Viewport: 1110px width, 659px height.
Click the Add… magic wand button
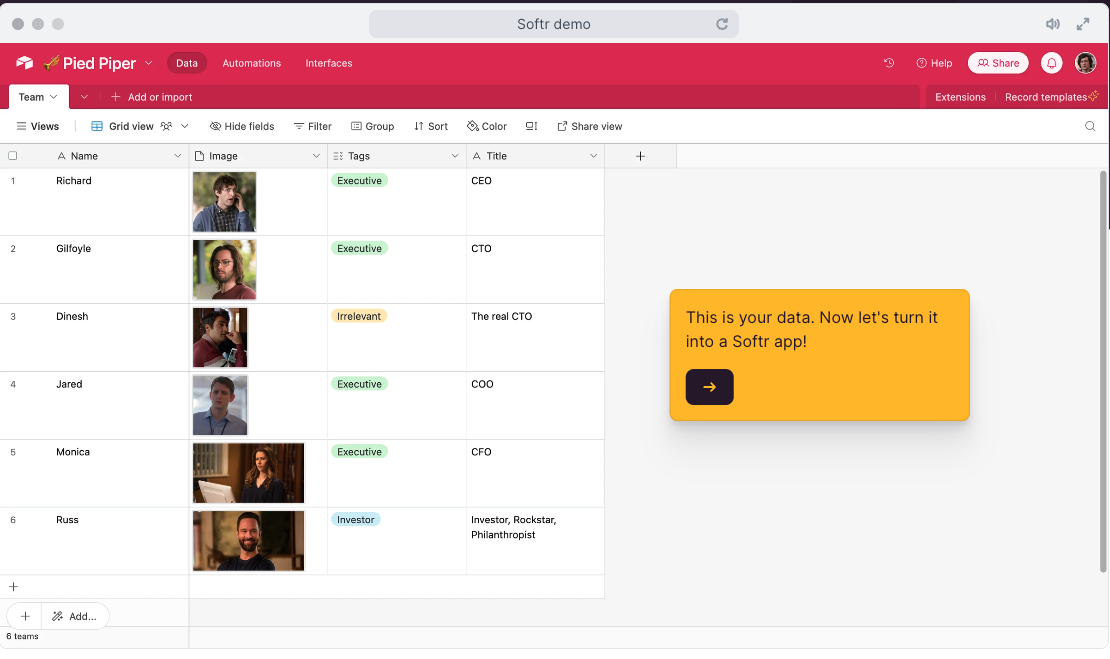click(x=74, y=617)
